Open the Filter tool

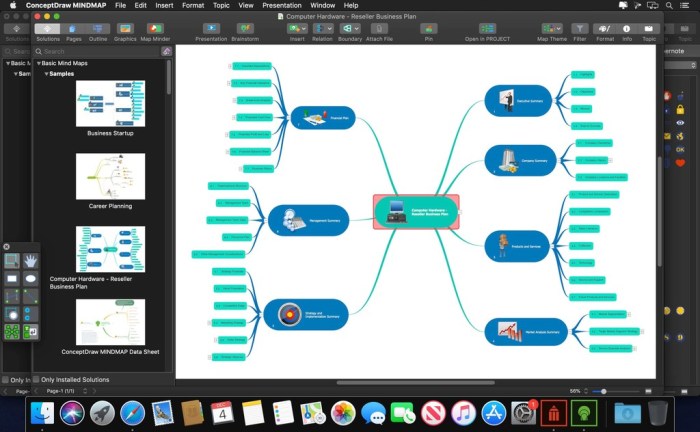(580, 29)
